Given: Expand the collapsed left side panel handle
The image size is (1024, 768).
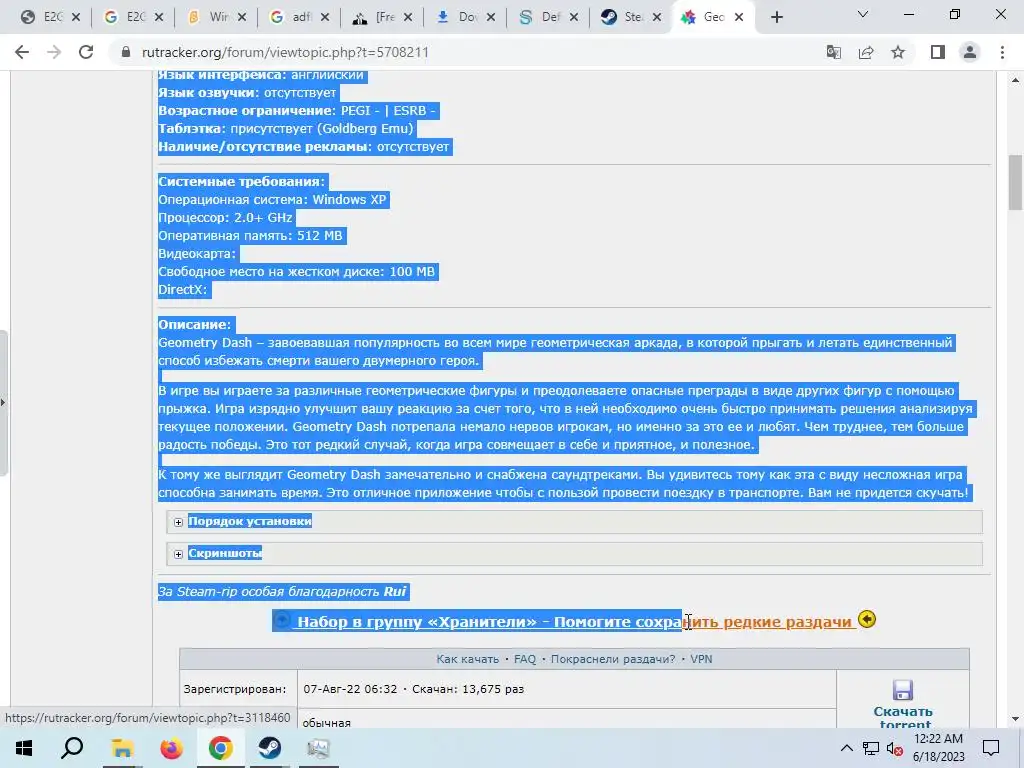Looking at the screenshot, I should 3,403.
